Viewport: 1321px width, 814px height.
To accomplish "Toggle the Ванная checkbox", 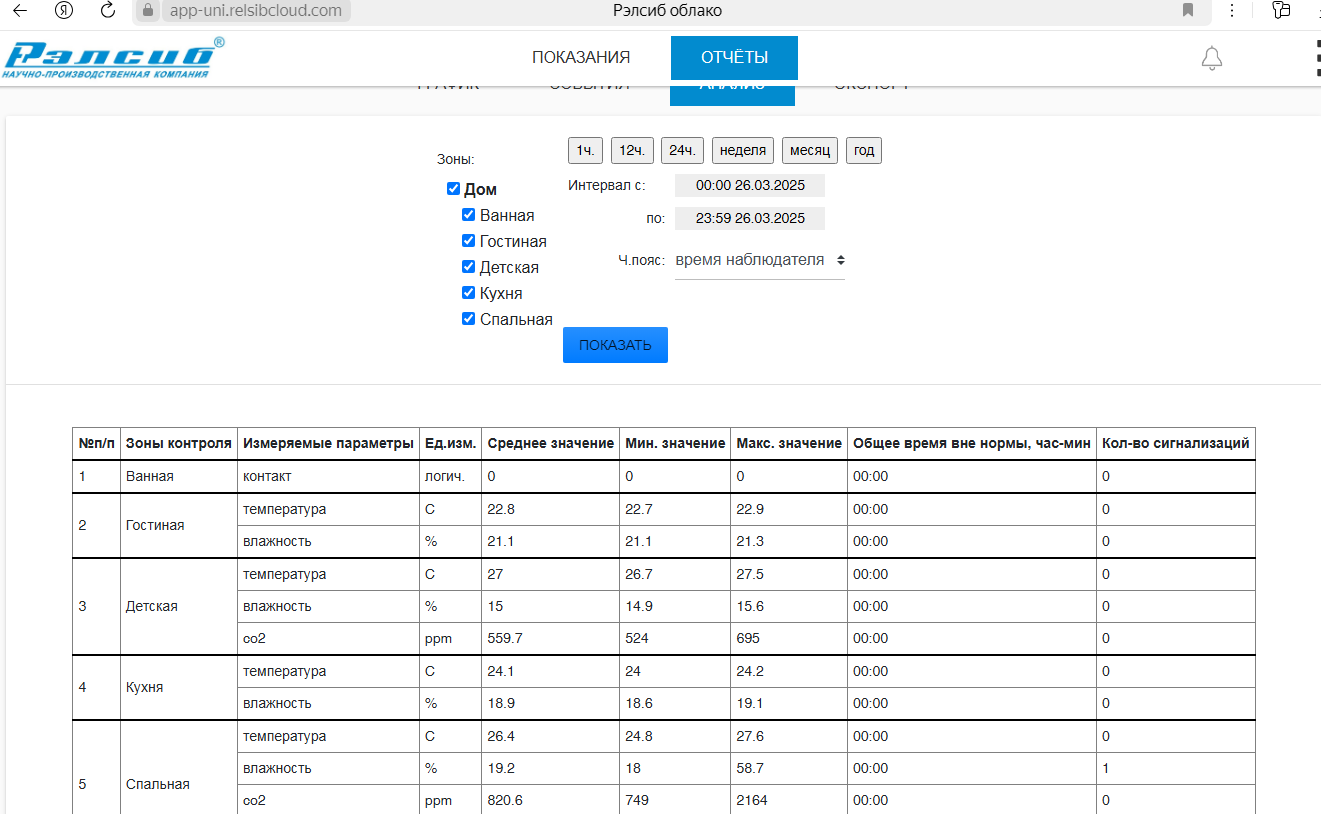I will tap(468, 215).
